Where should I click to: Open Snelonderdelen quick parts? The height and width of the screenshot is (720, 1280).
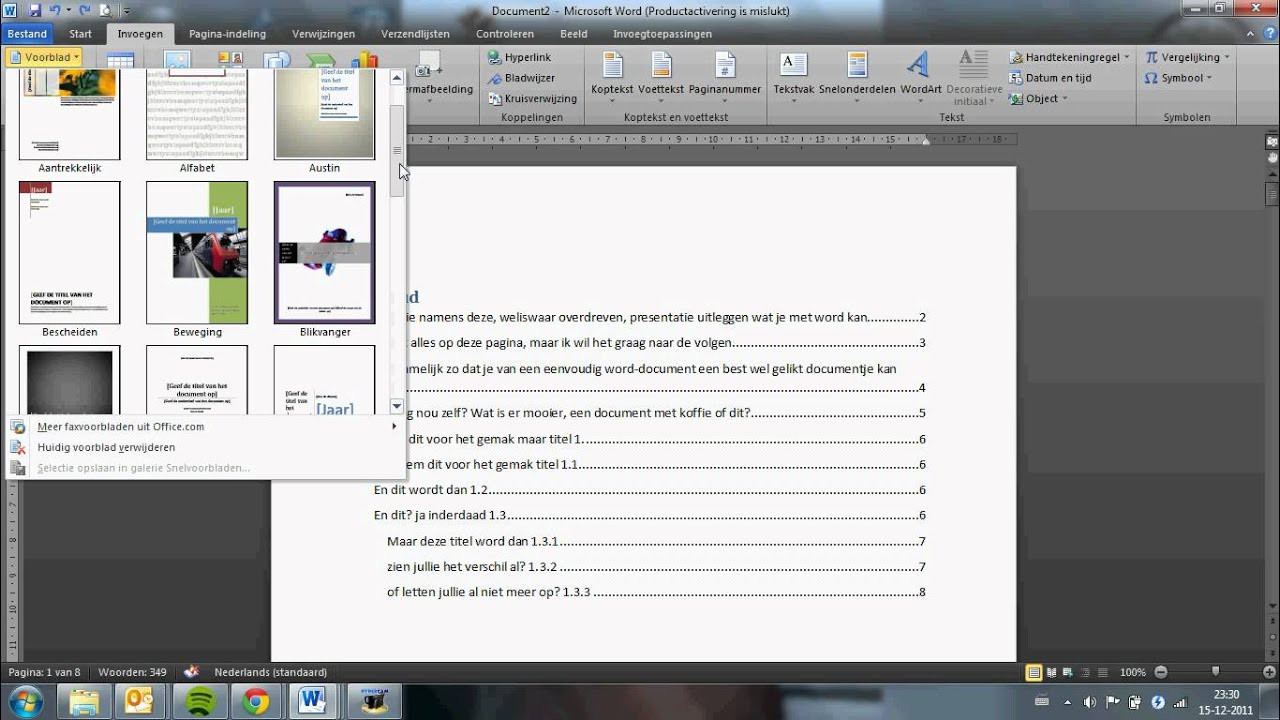(857, 77)
